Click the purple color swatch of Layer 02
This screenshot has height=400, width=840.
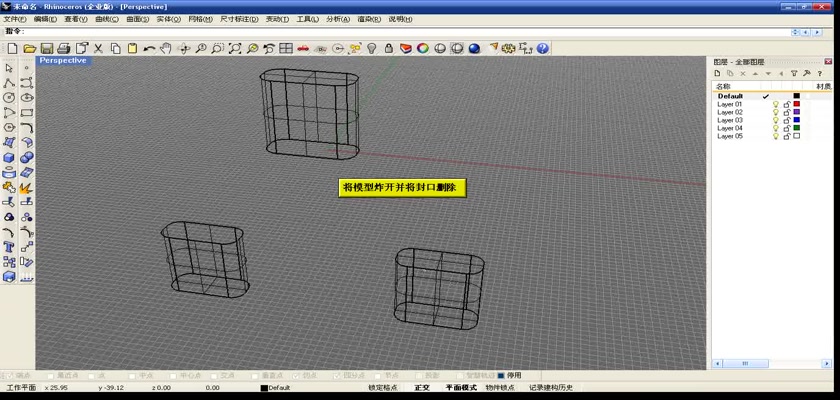(797, 112)
